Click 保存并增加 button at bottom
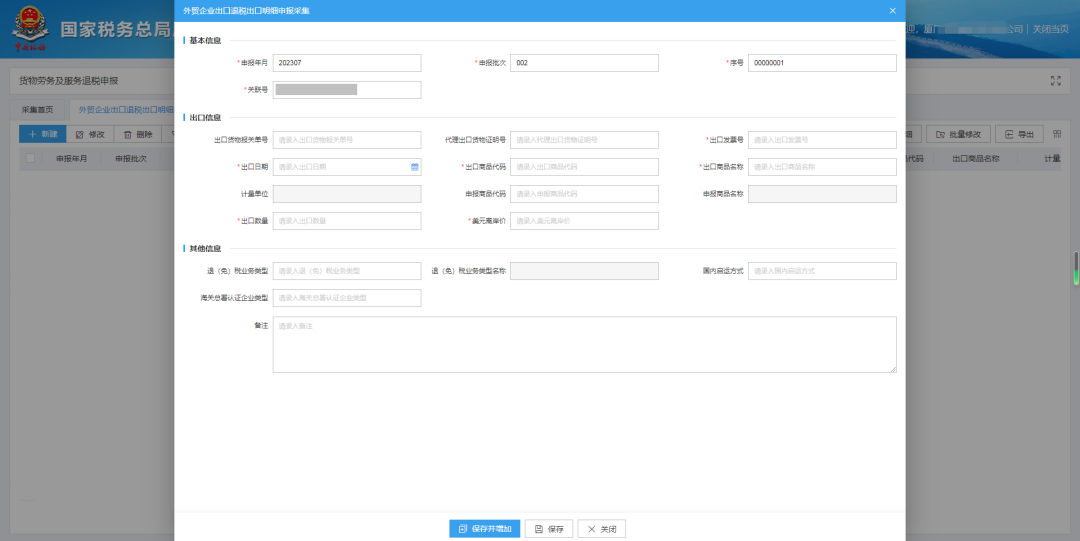This screenshot has width=1080, height=541. [484, 529]
